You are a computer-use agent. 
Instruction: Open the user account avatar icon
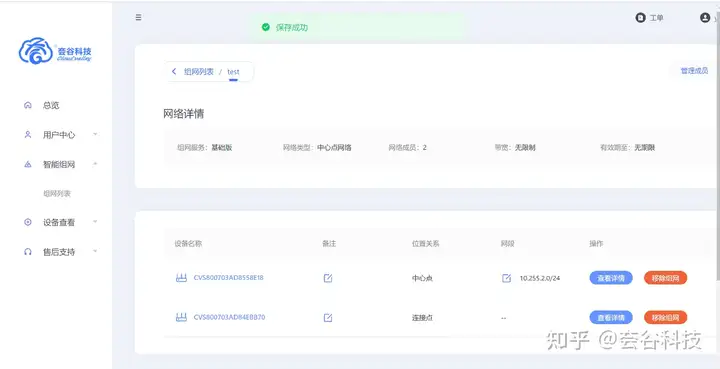point(705,18)
